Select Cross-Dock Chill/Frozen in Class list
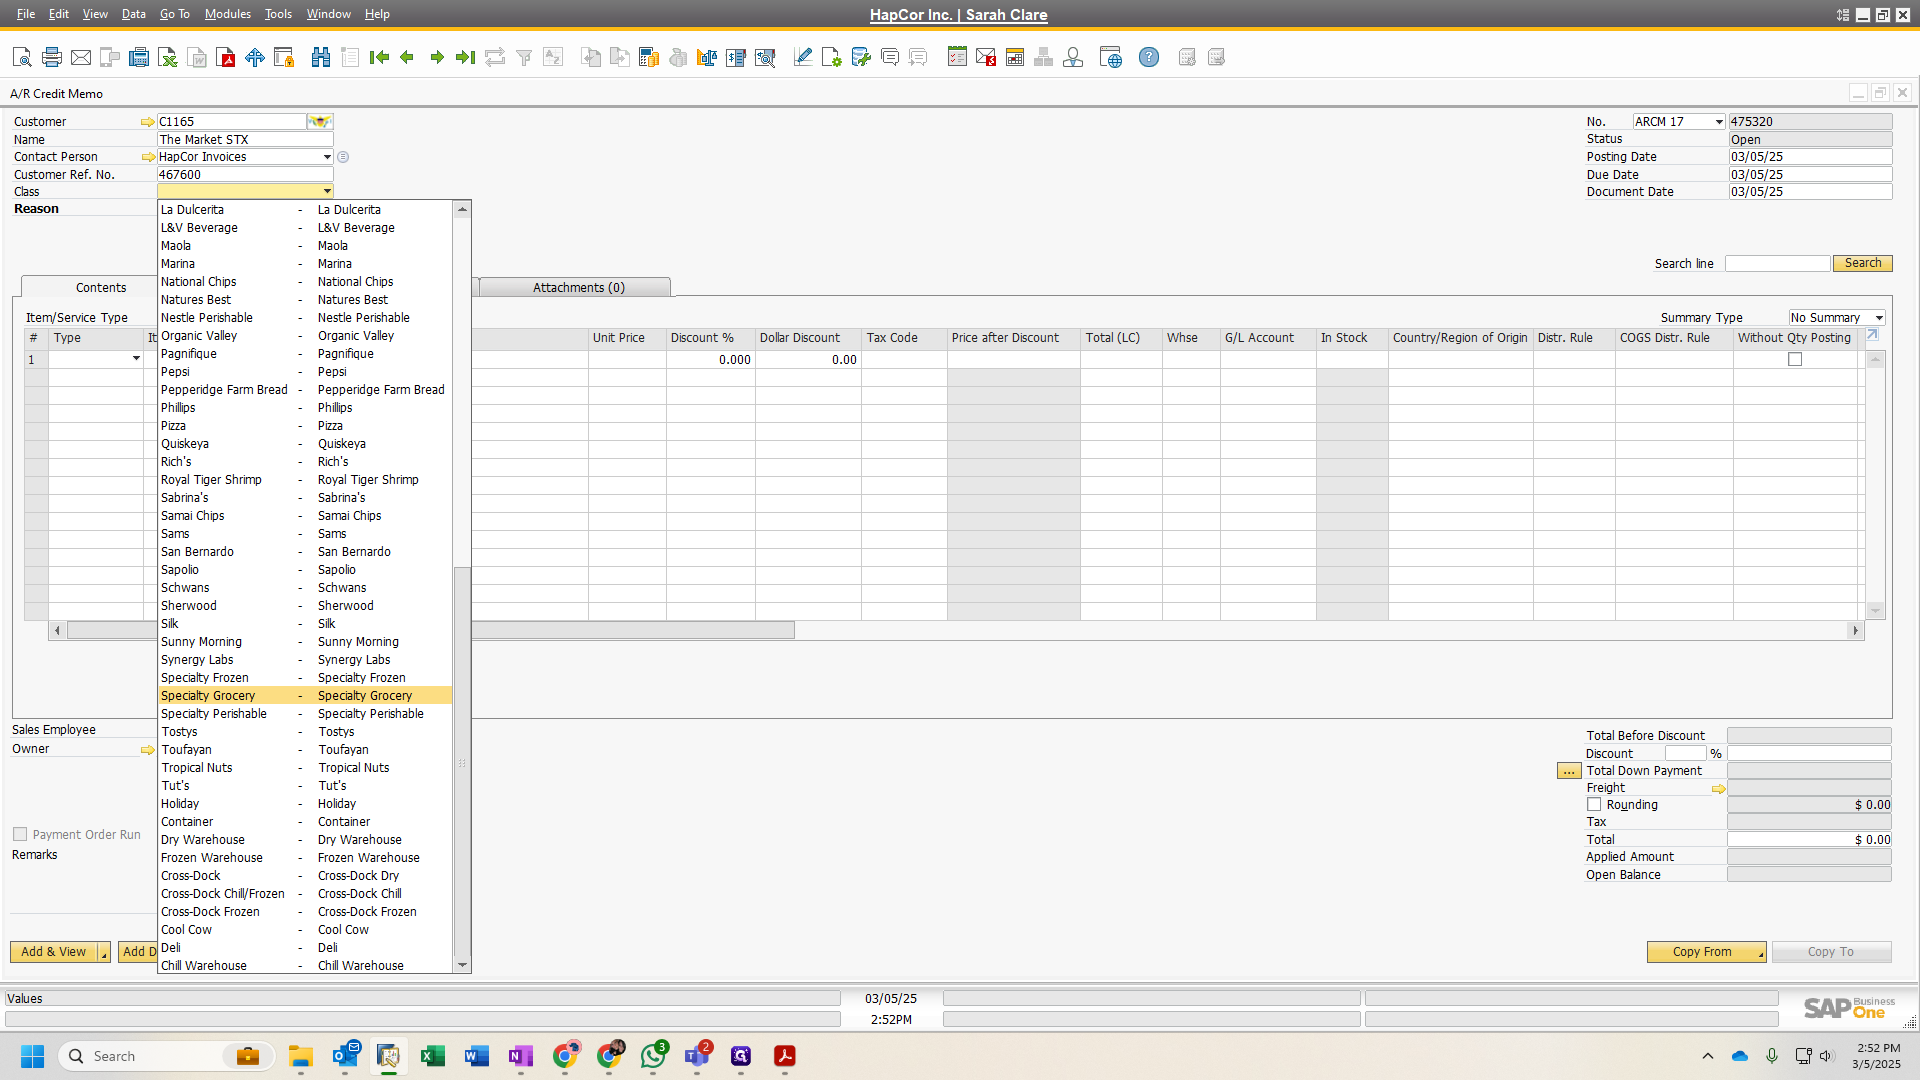This screenshot has height=1080, width=1920. (x=305, y=894)
